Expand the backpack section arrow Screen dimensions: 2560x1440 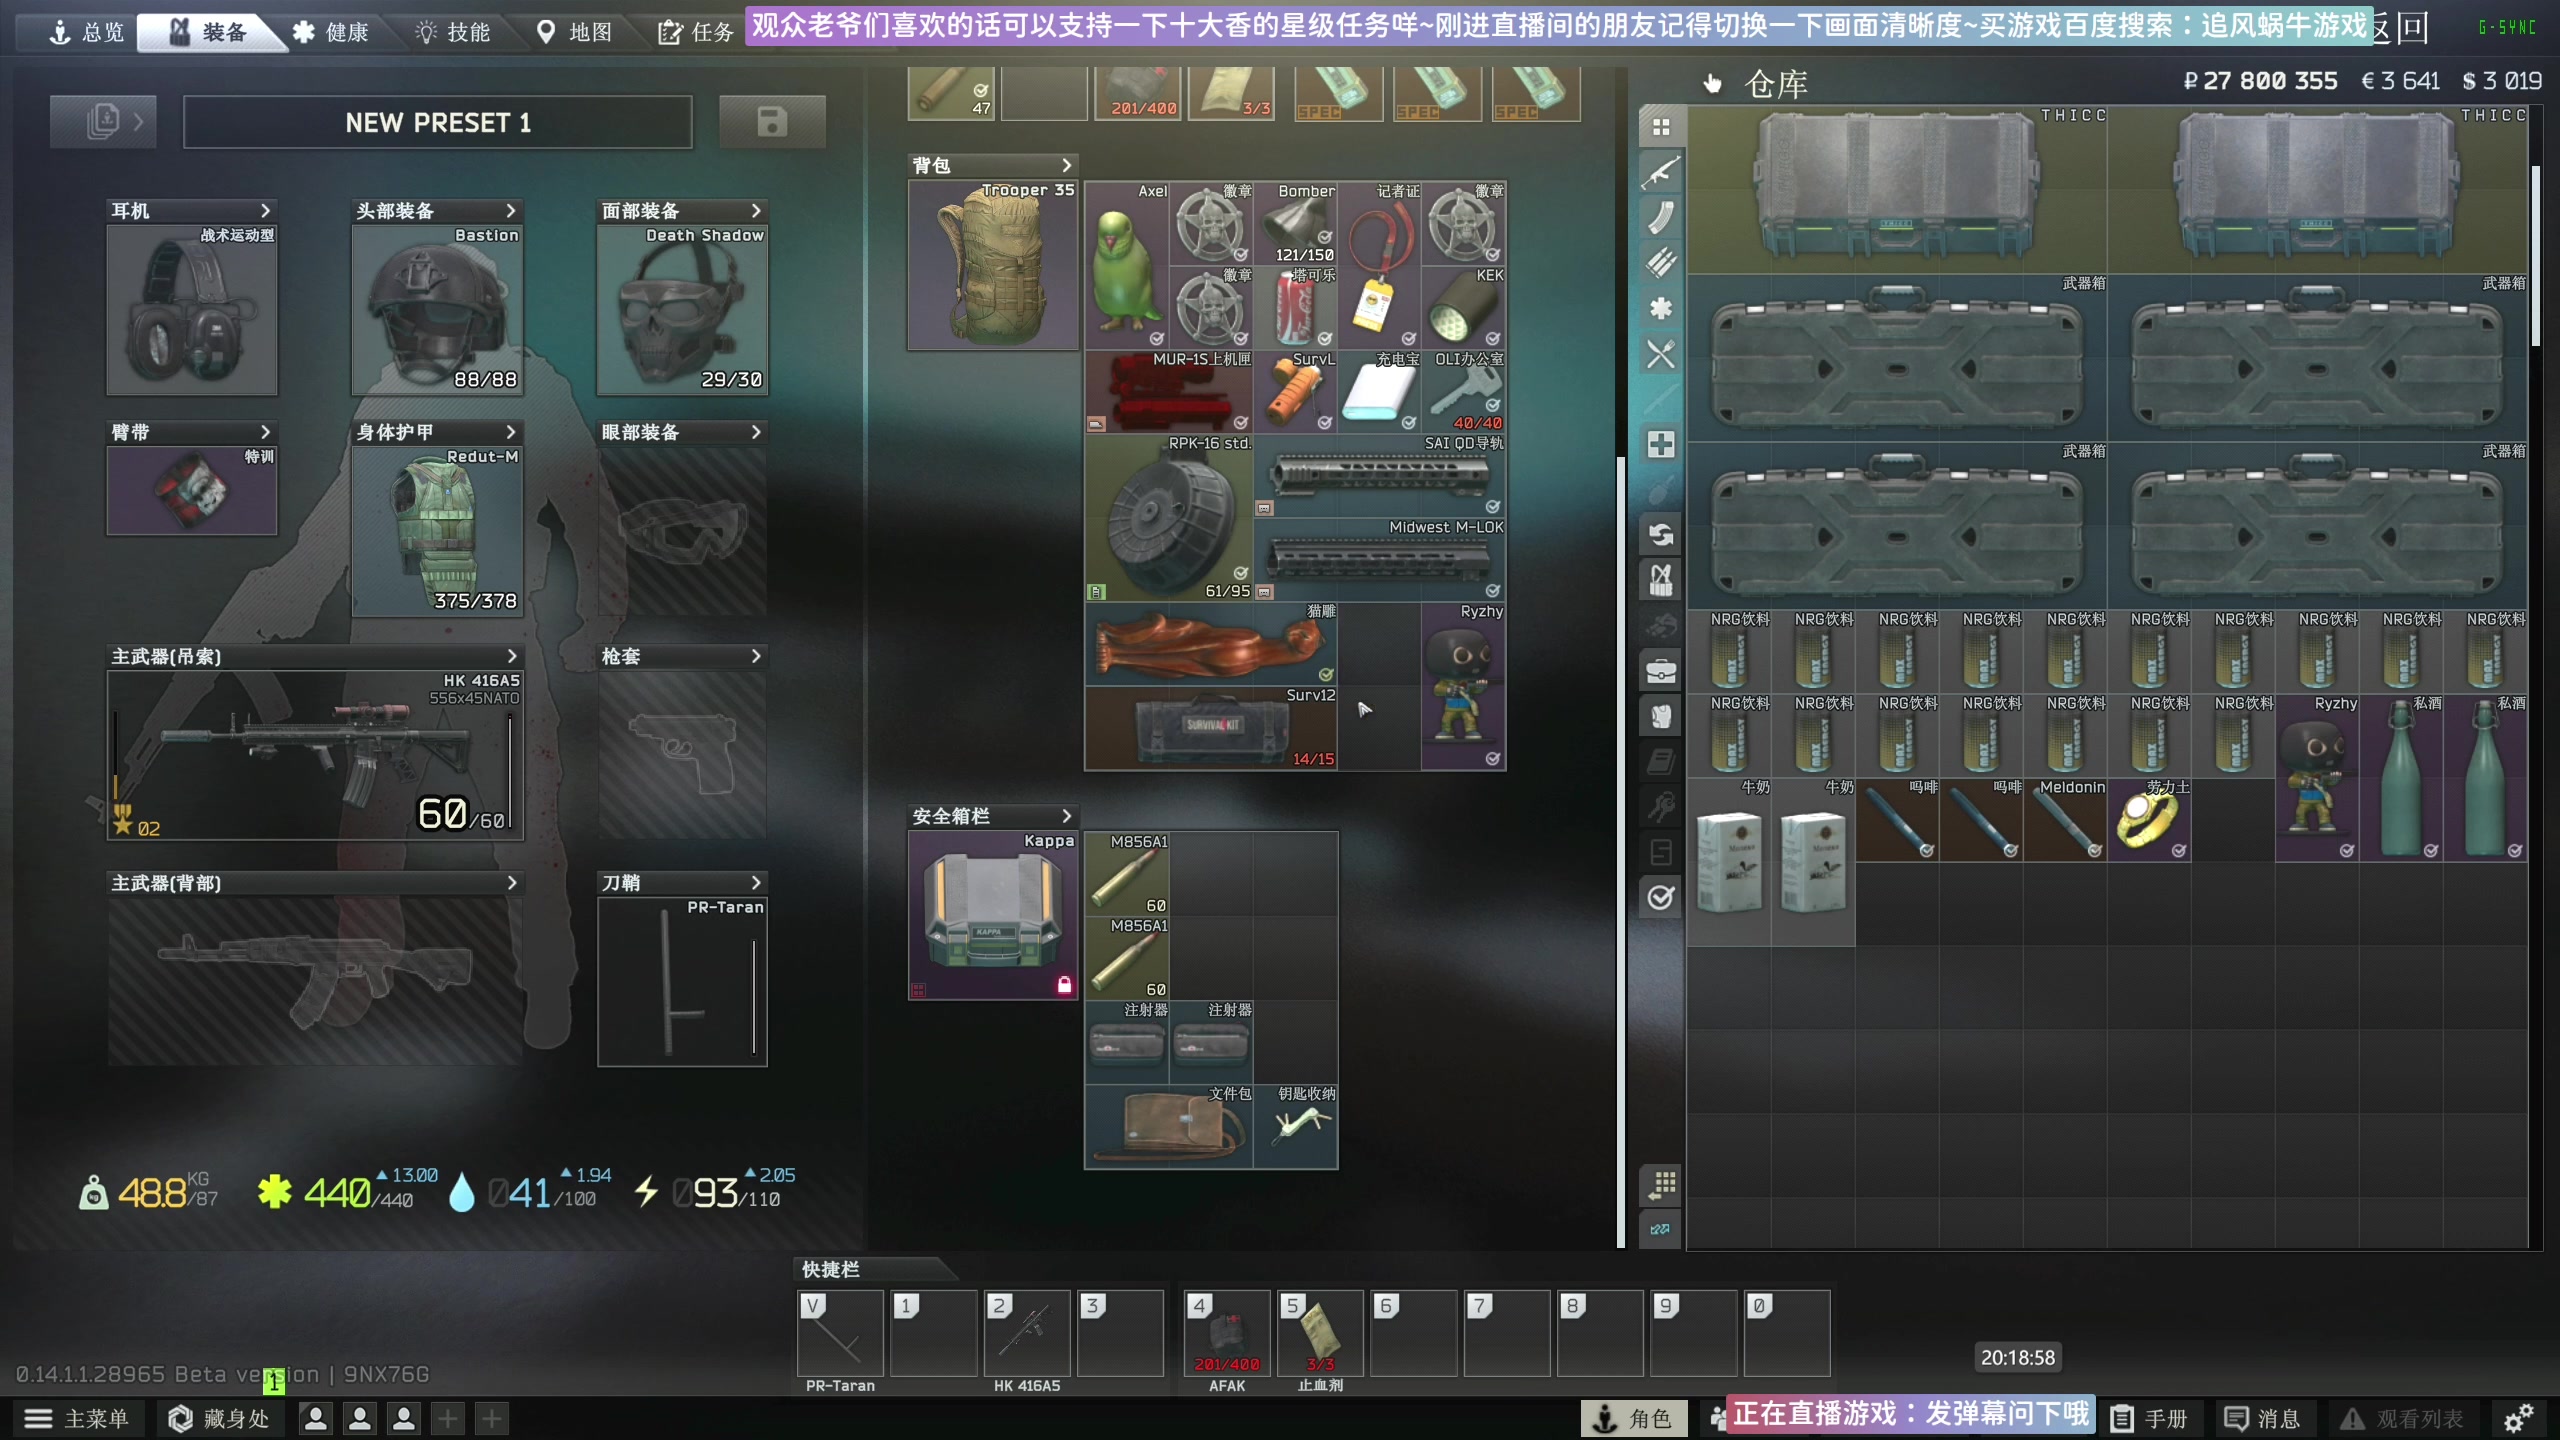click(x=1066, y=165)
